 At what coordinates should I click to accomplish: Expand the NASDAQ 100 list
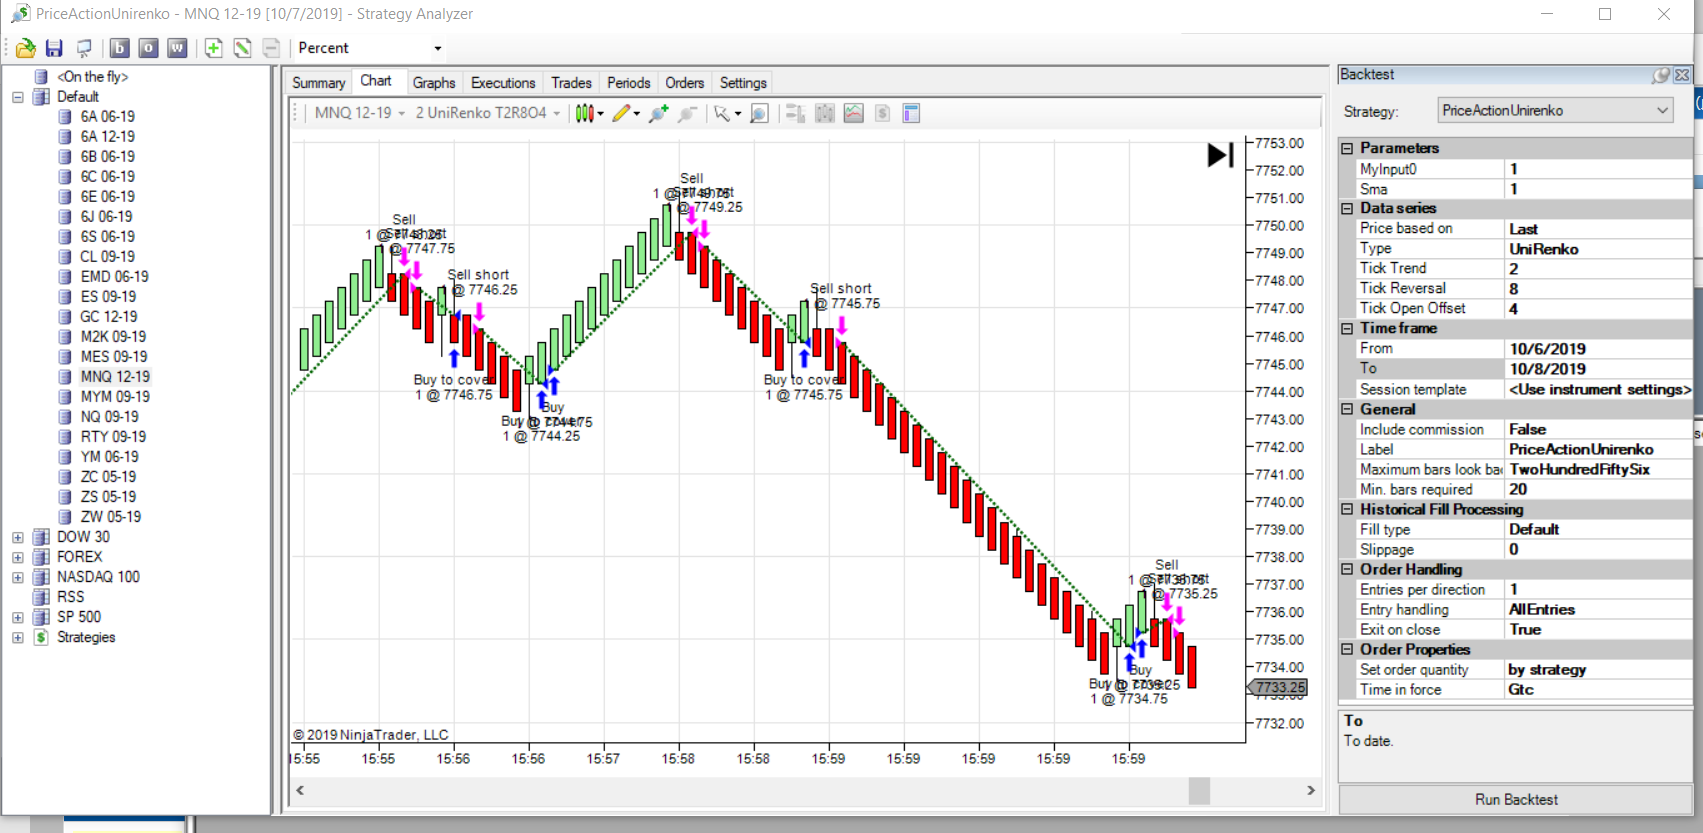click(x=18, y=577)
